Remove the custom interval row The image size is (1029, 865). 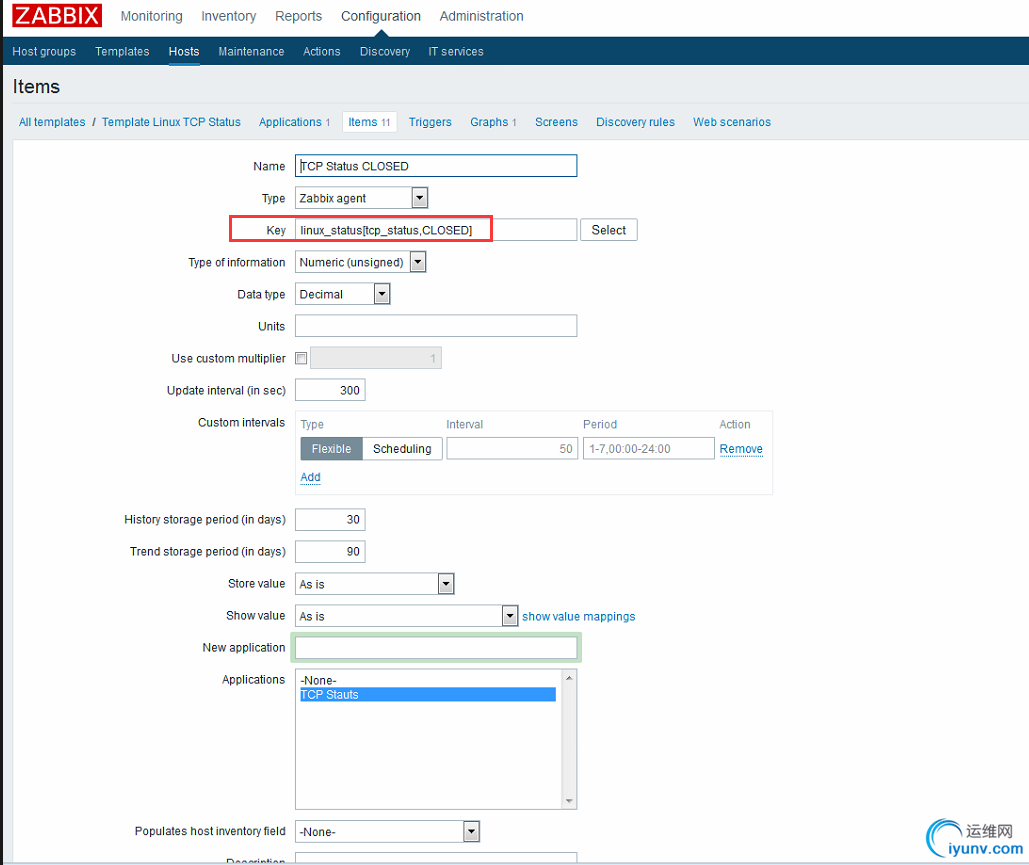(741, 449)
